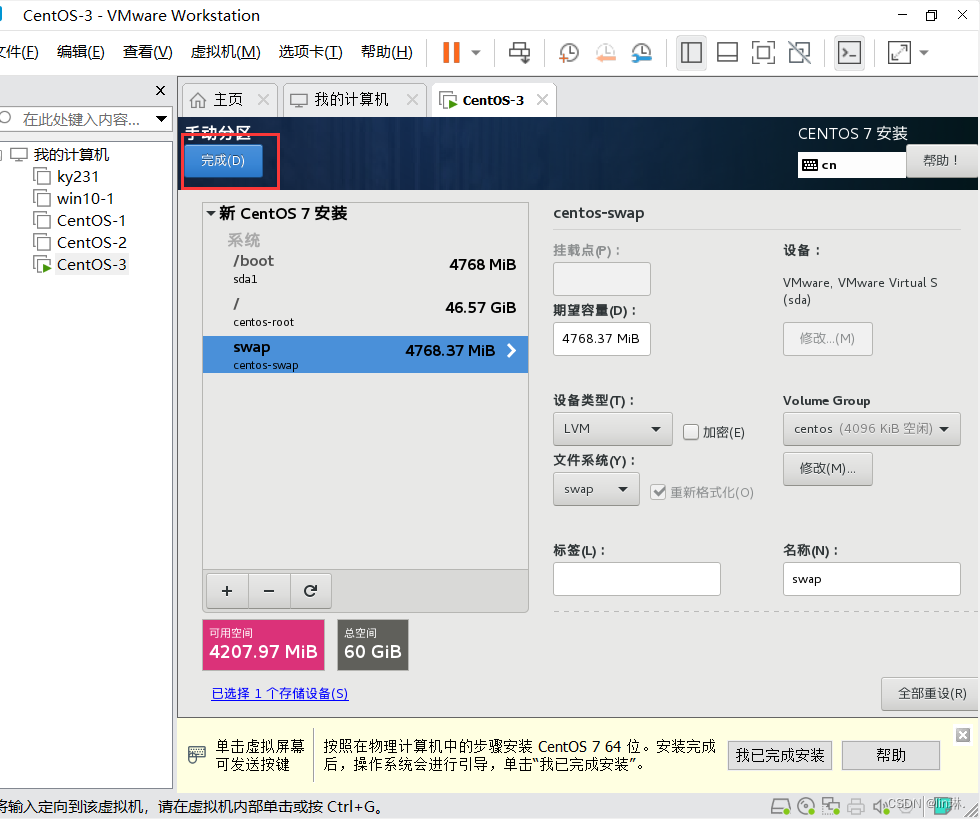Image resolution: width=980 pixels, height=819 pixels.
Task: Open the 查看(V) menu
Action: (x=148, y=51)
